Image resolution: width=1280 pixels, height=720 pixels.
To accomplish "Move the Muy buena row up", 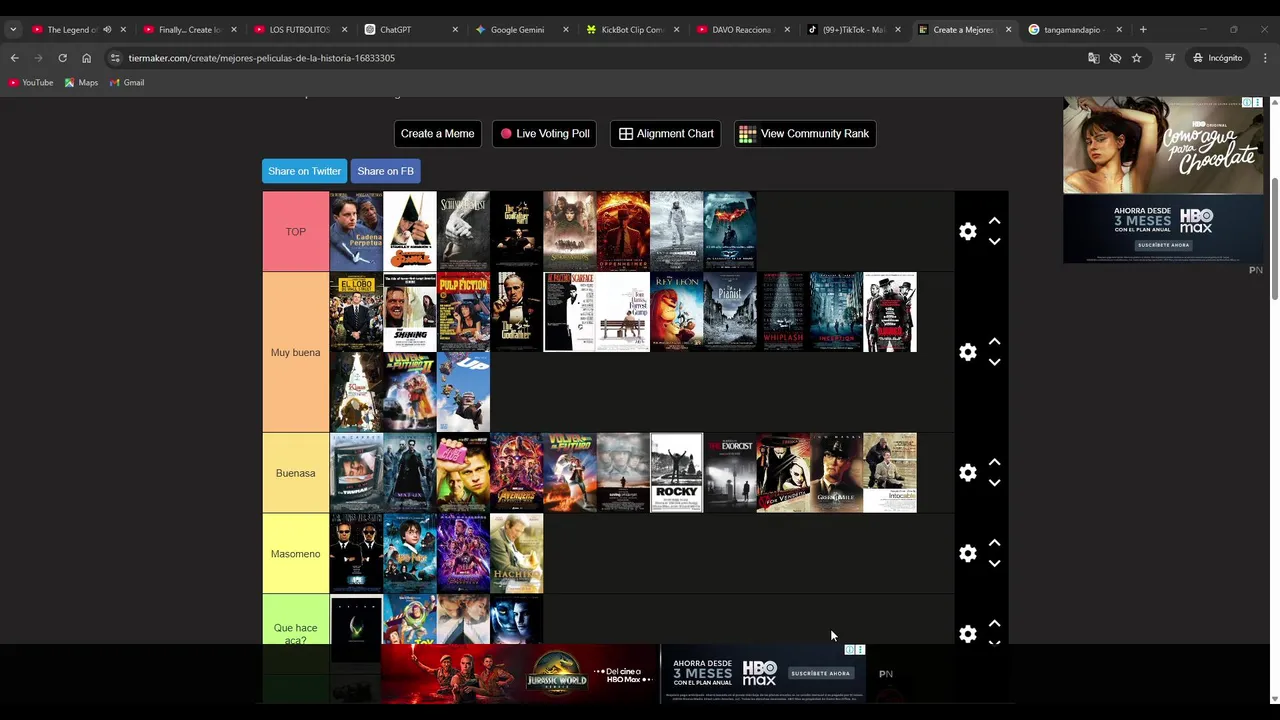I will point(994,342).
